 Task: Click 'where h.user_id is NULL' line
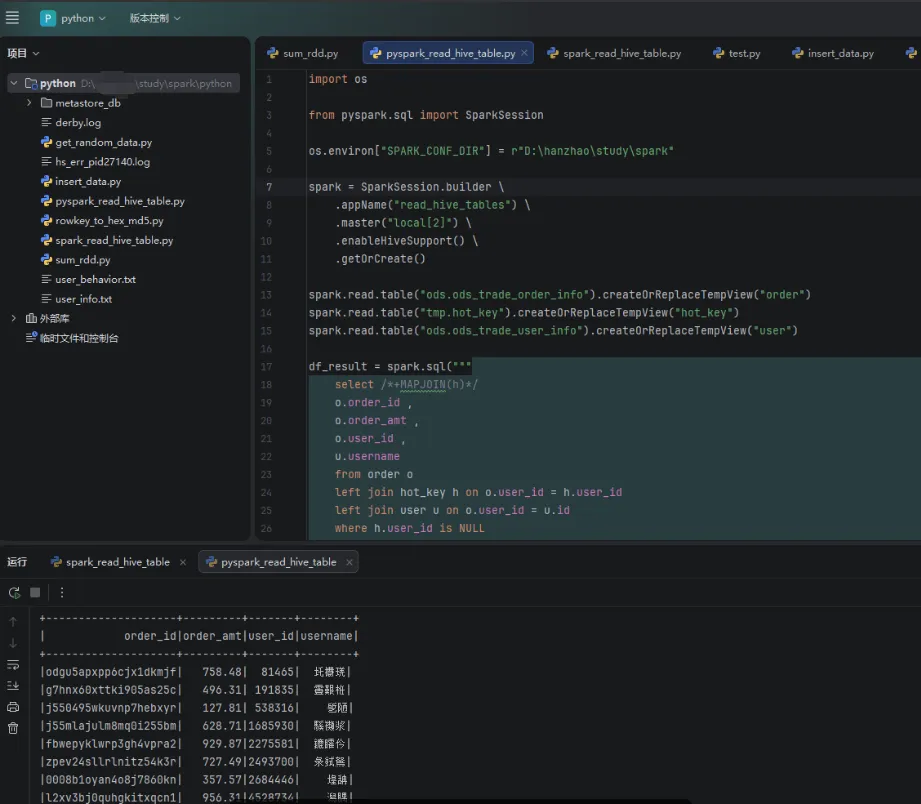tap(409, 528)
